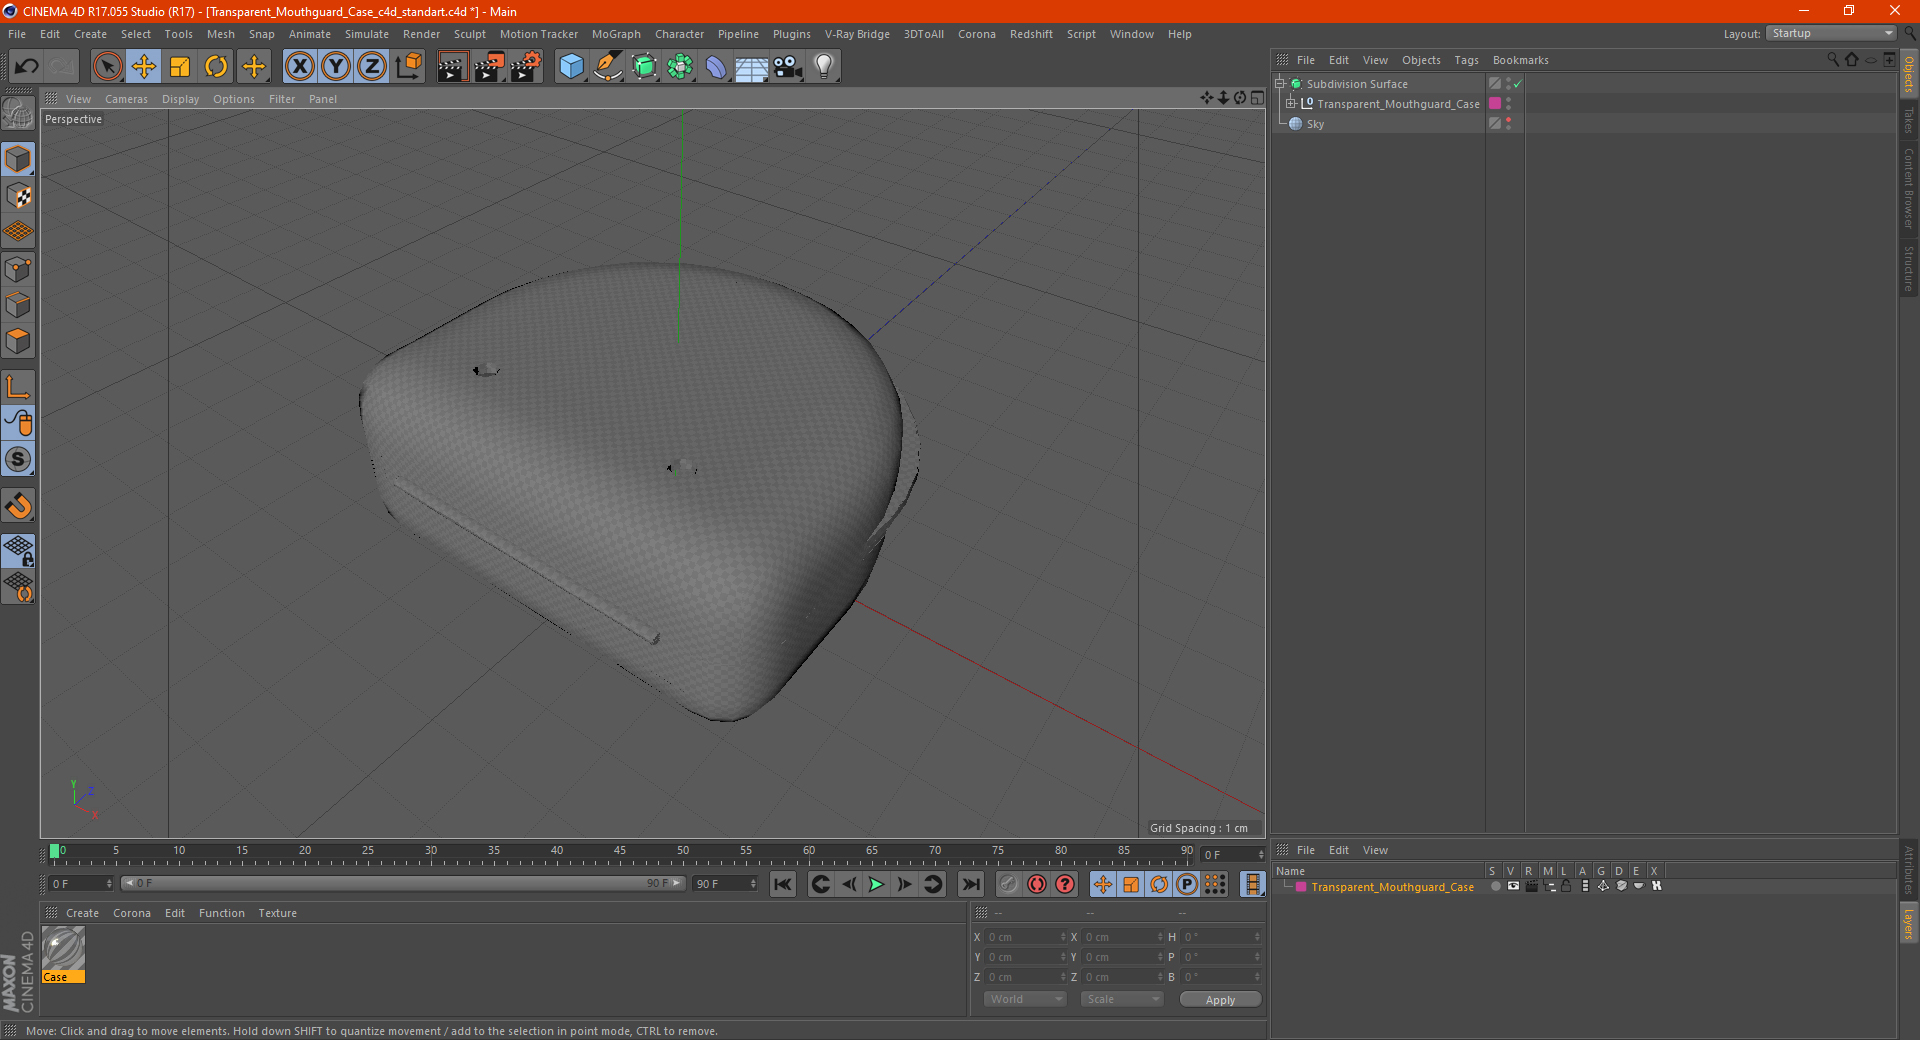Open the Render menu
This screenshot has width=1920, height=1040.
tap(421, 34)
